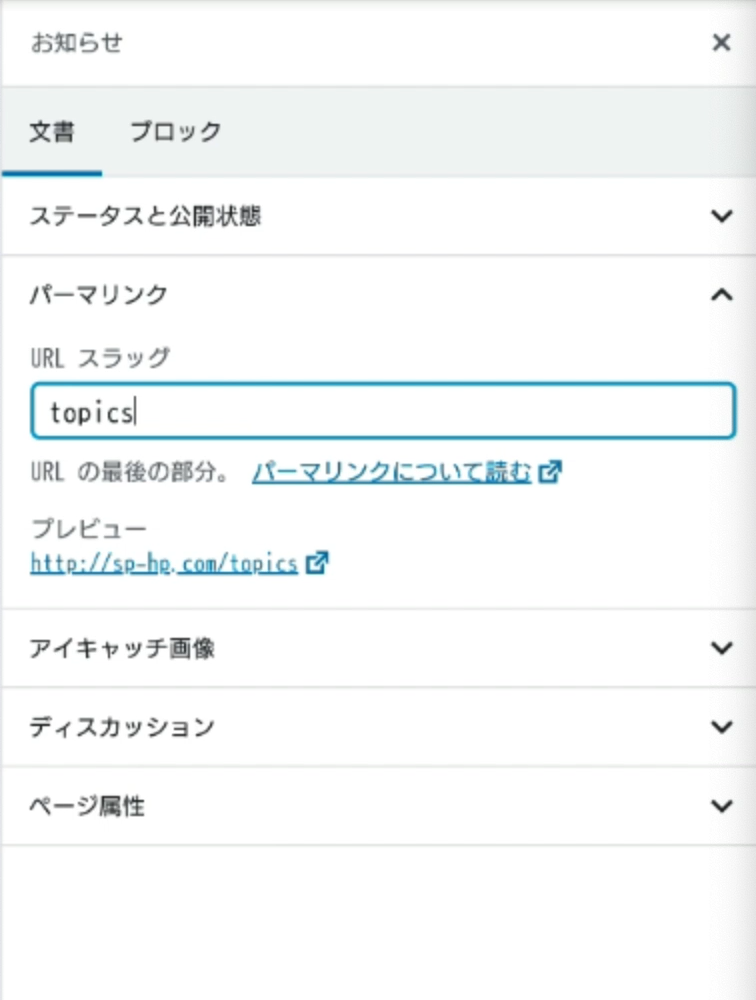Click the お知らせ sidebar header title
This screenshot has width=756, height=1000.
click(x=77, y=44)
